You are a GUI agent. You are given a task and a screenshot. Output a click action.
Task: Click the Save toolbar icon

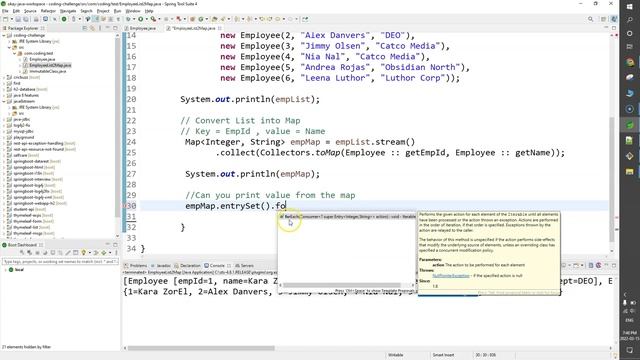(x=19, y=19)
